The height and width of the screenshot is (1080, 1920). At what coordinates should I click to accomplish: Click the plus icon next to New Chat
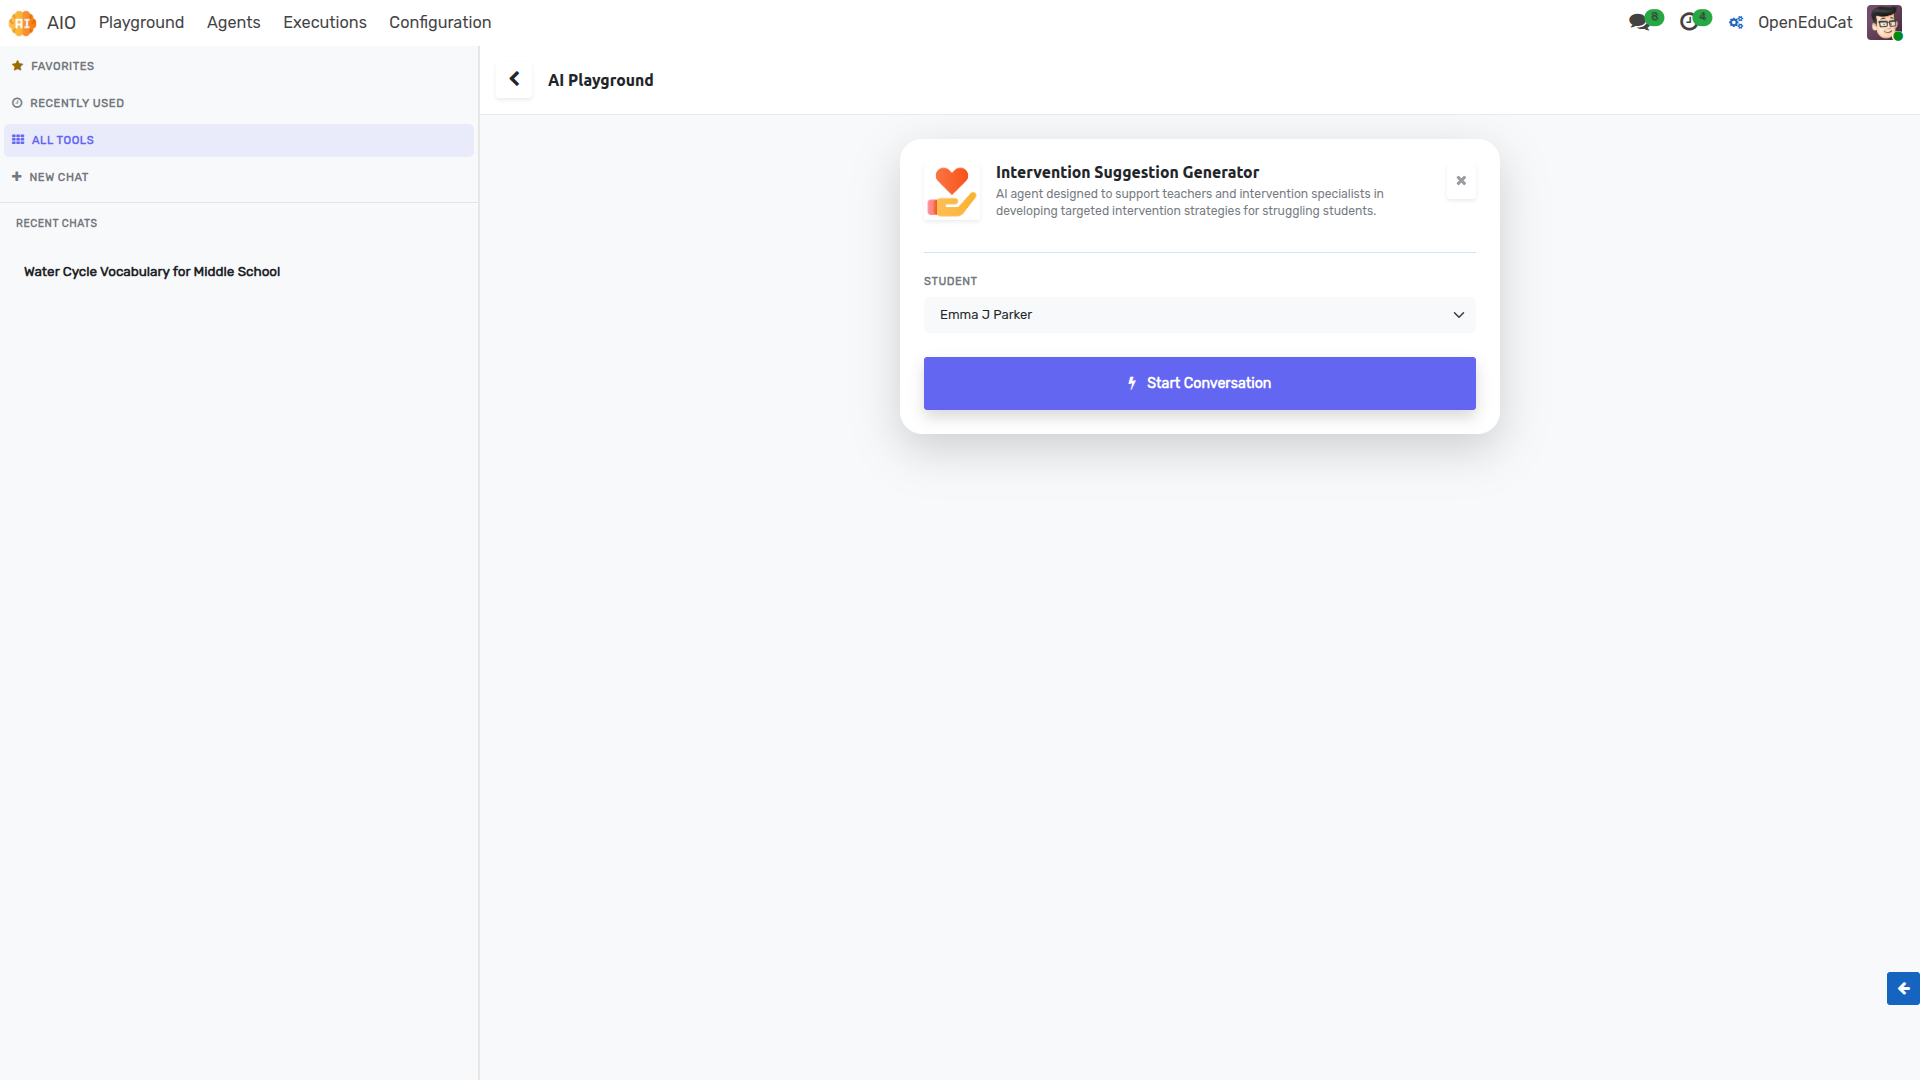pos(17,177)
